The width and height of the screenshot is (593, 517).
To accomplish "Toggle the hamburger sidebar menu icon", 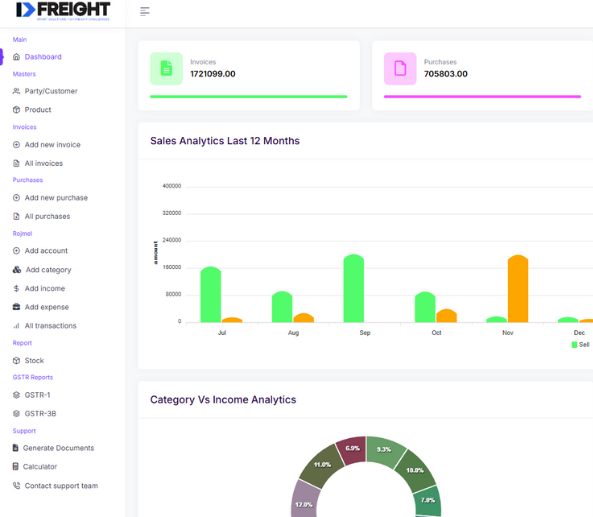I will pyautogui.click(x=145, y=11).
